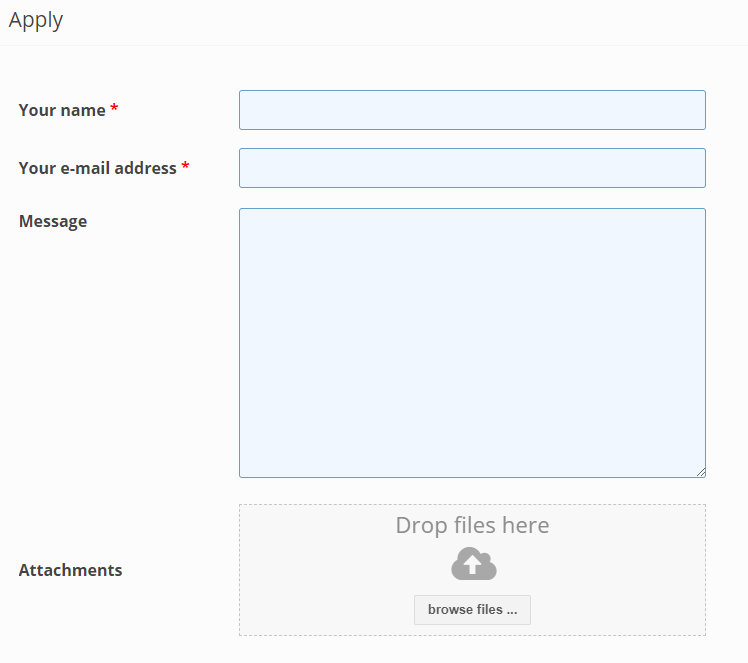Click the Attachments label
The height and width of the screenshot is (663, 748).
pos(70,570)
